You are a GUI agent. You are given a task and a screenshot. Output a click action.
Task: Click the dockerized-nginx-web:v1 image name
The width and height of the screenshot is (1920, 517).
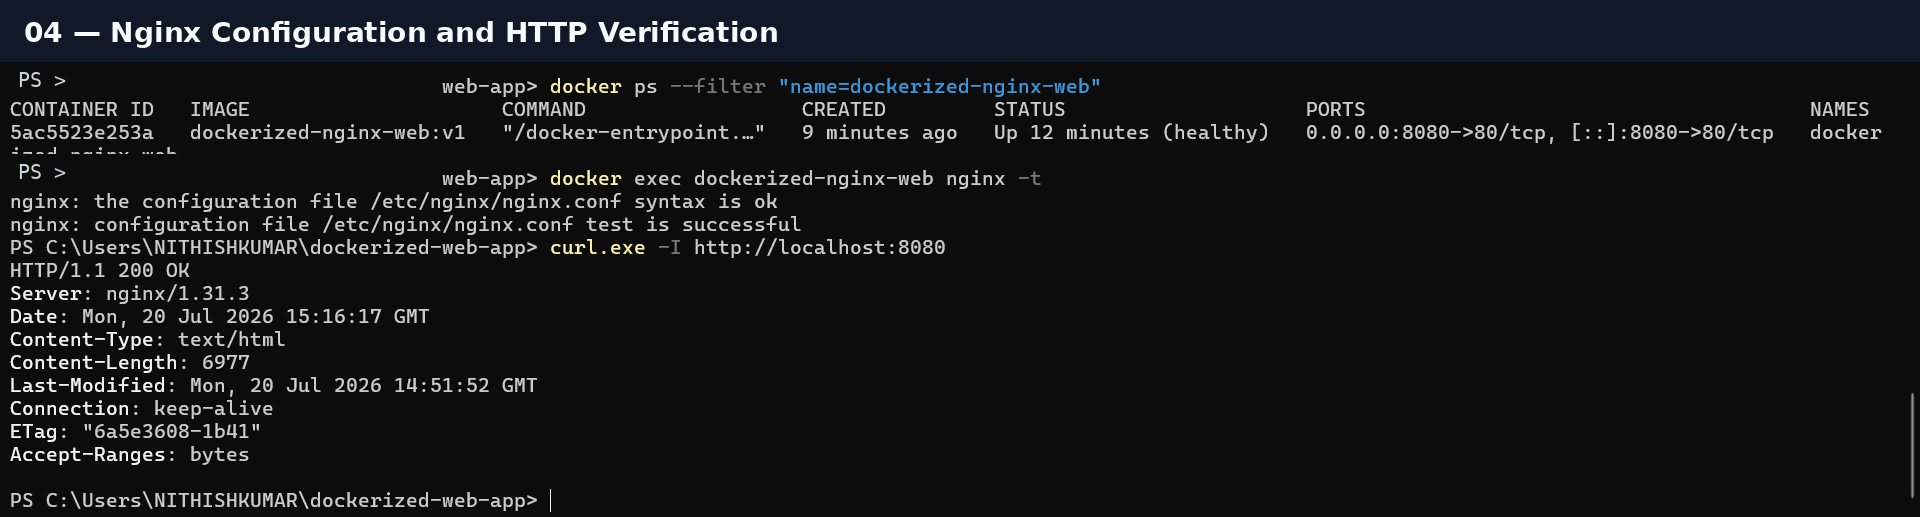pos(327,132)
